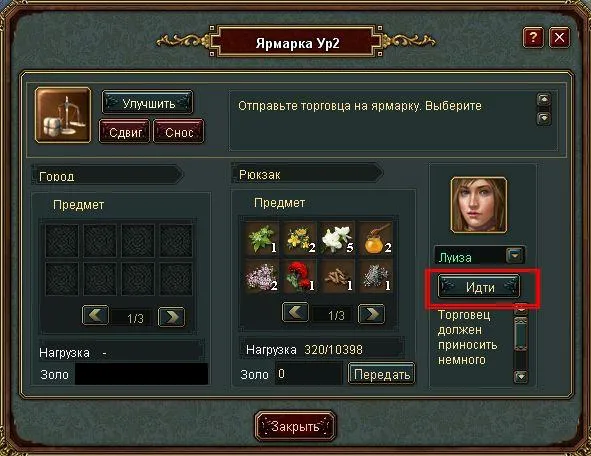Open the question mark help button

click(533, 37)
